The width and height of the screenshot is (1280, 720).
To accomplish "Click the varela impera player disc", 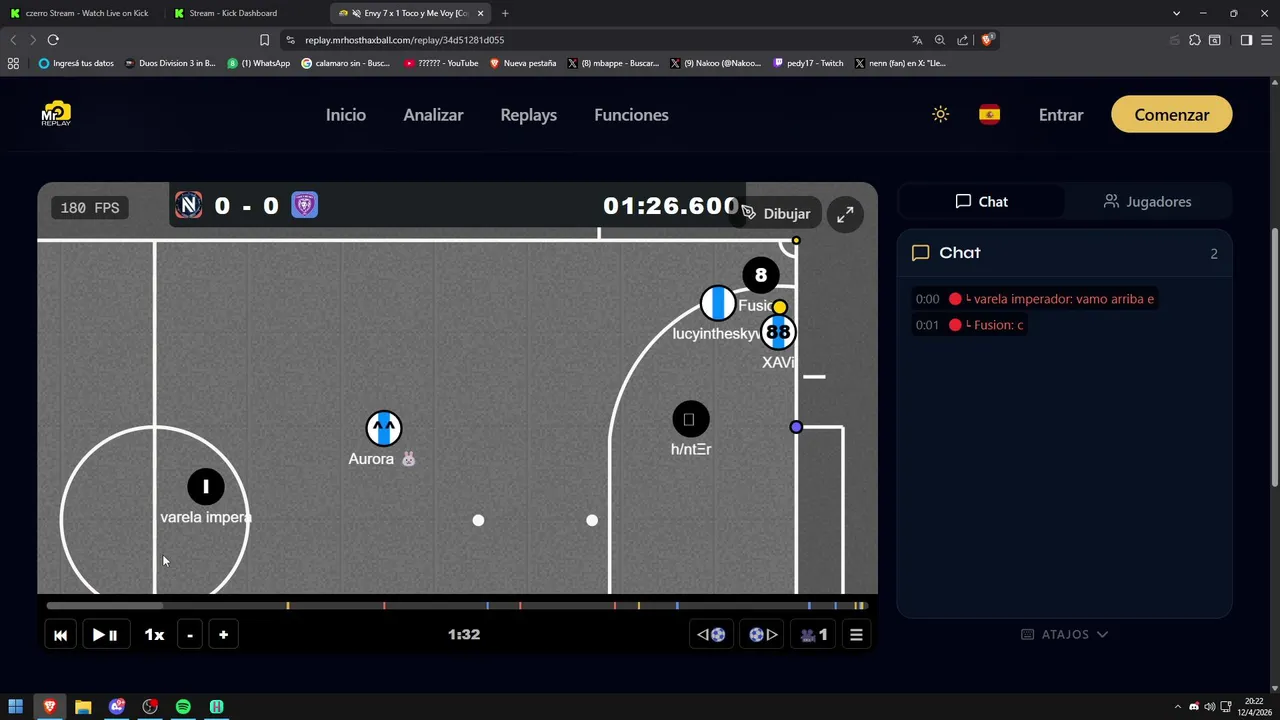I will click(x=206, y=487).
